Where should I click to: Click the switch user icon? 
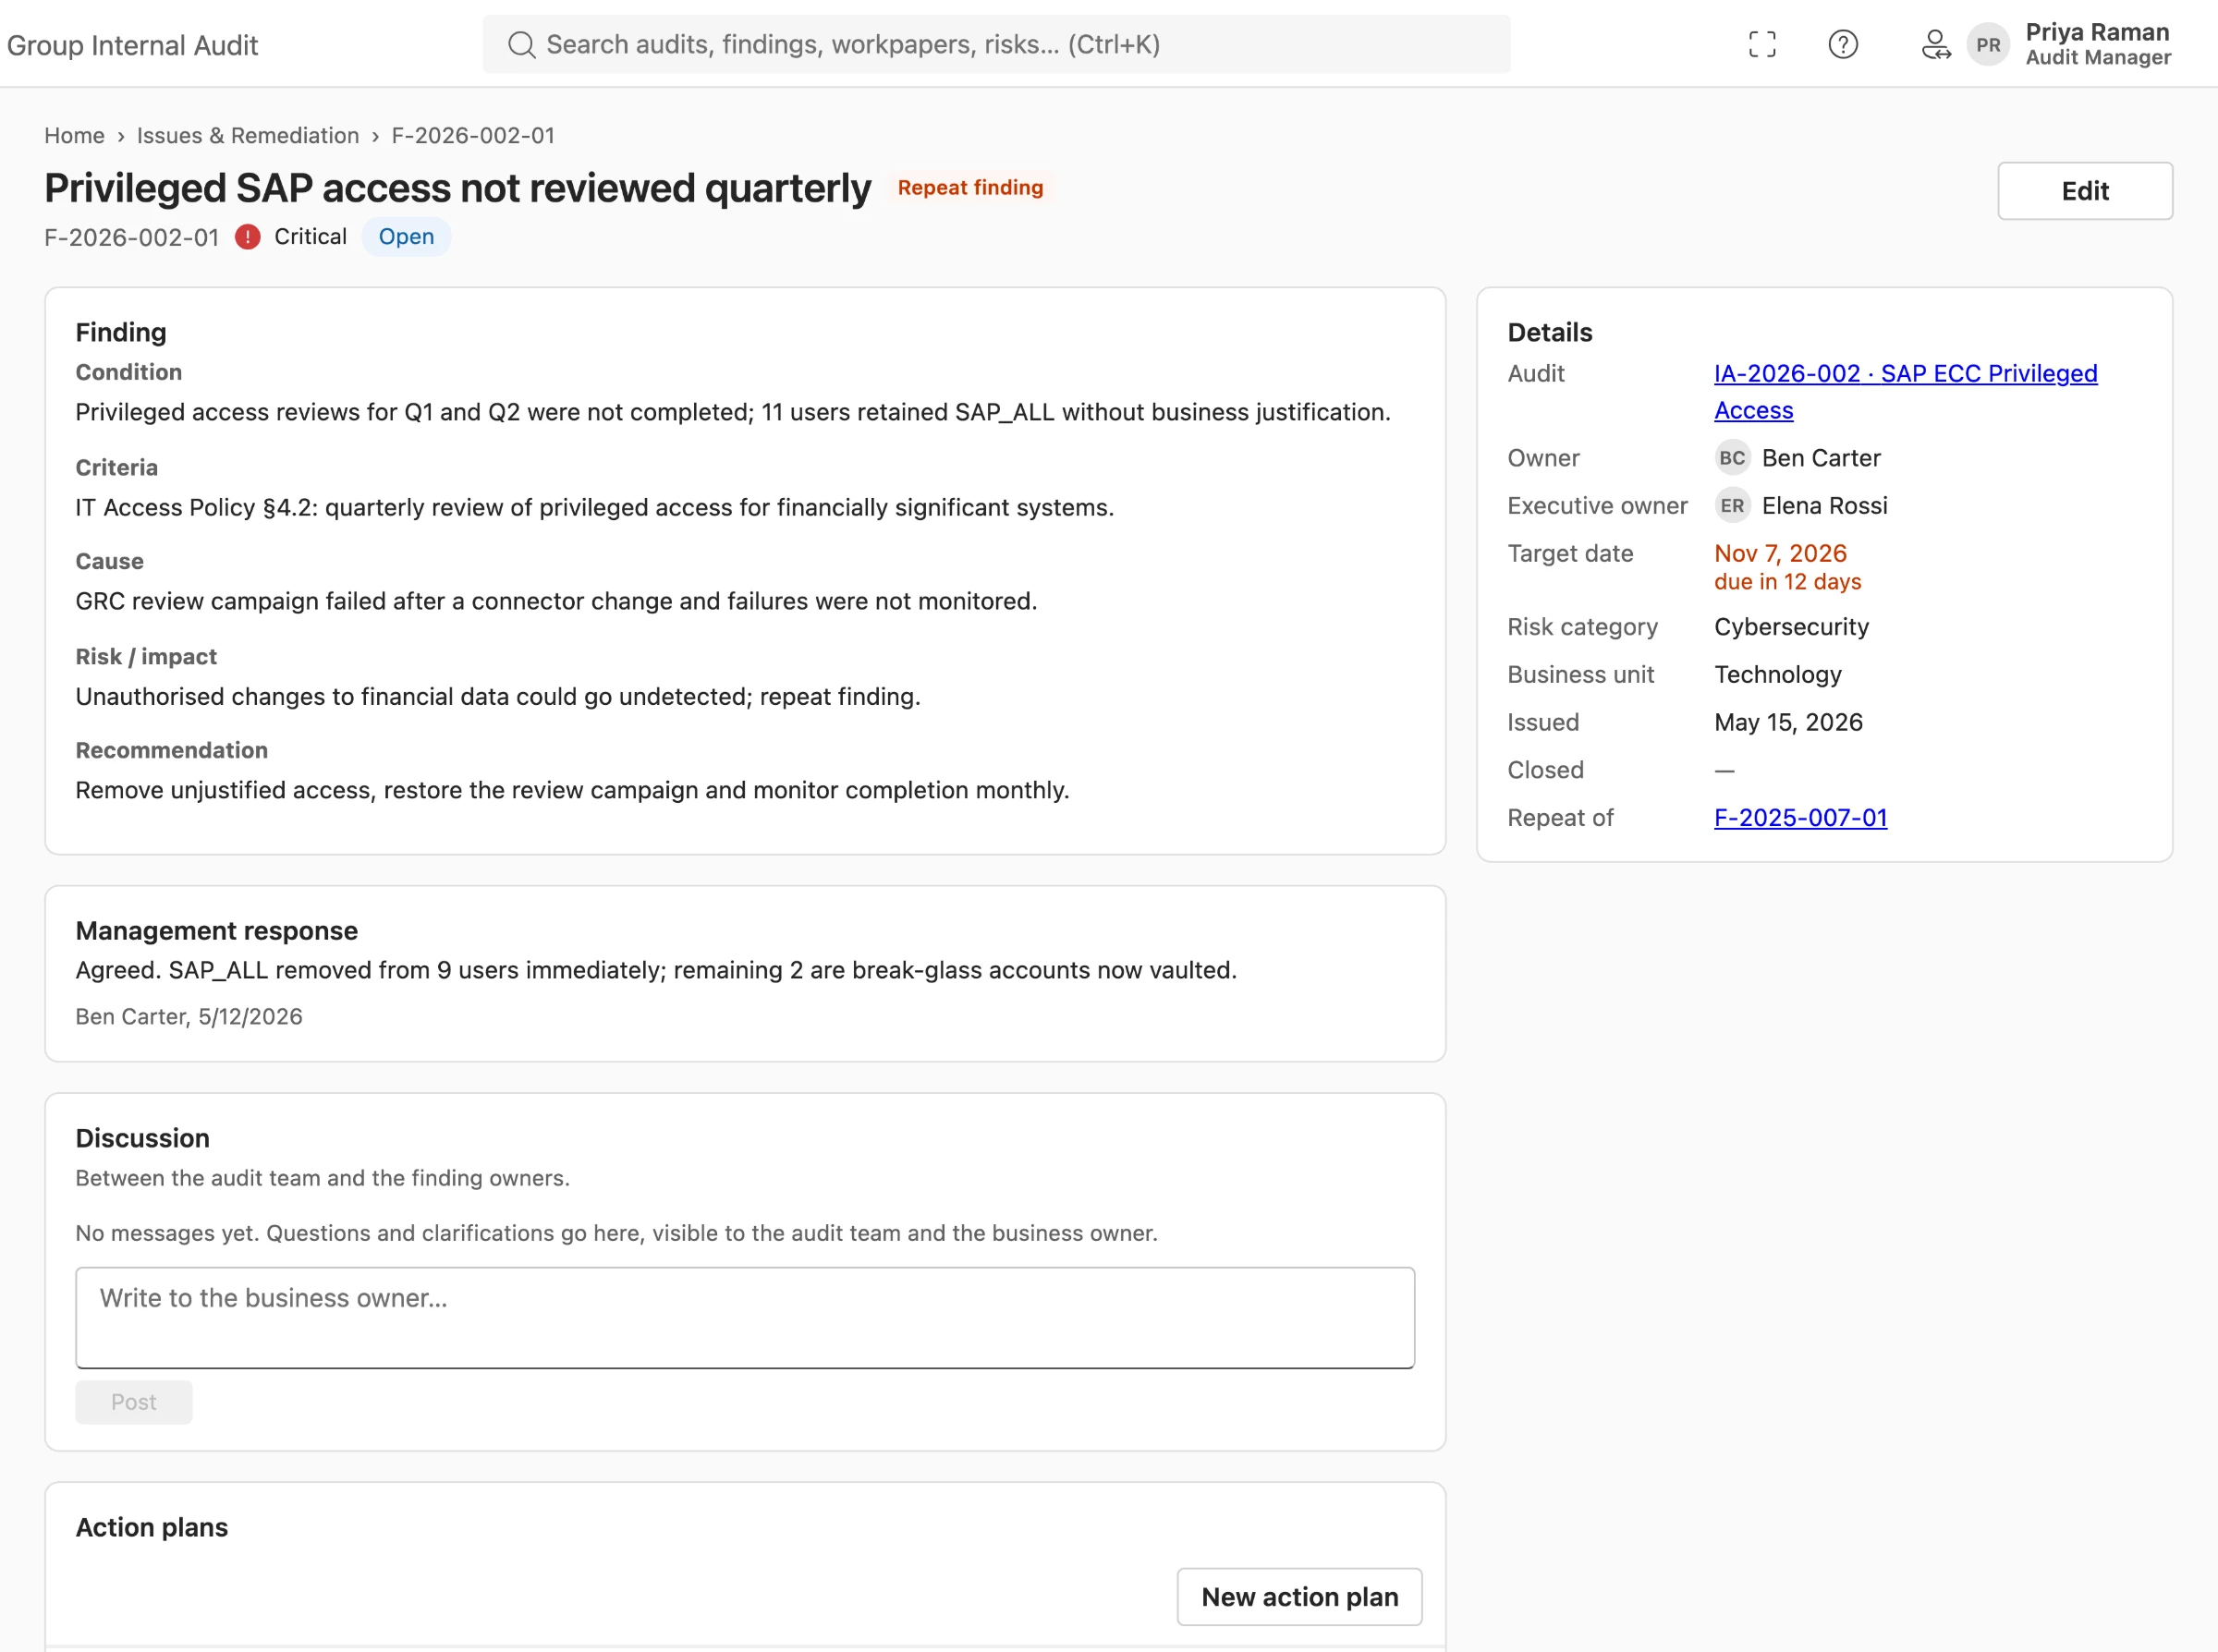click(x=1935, y=44)
